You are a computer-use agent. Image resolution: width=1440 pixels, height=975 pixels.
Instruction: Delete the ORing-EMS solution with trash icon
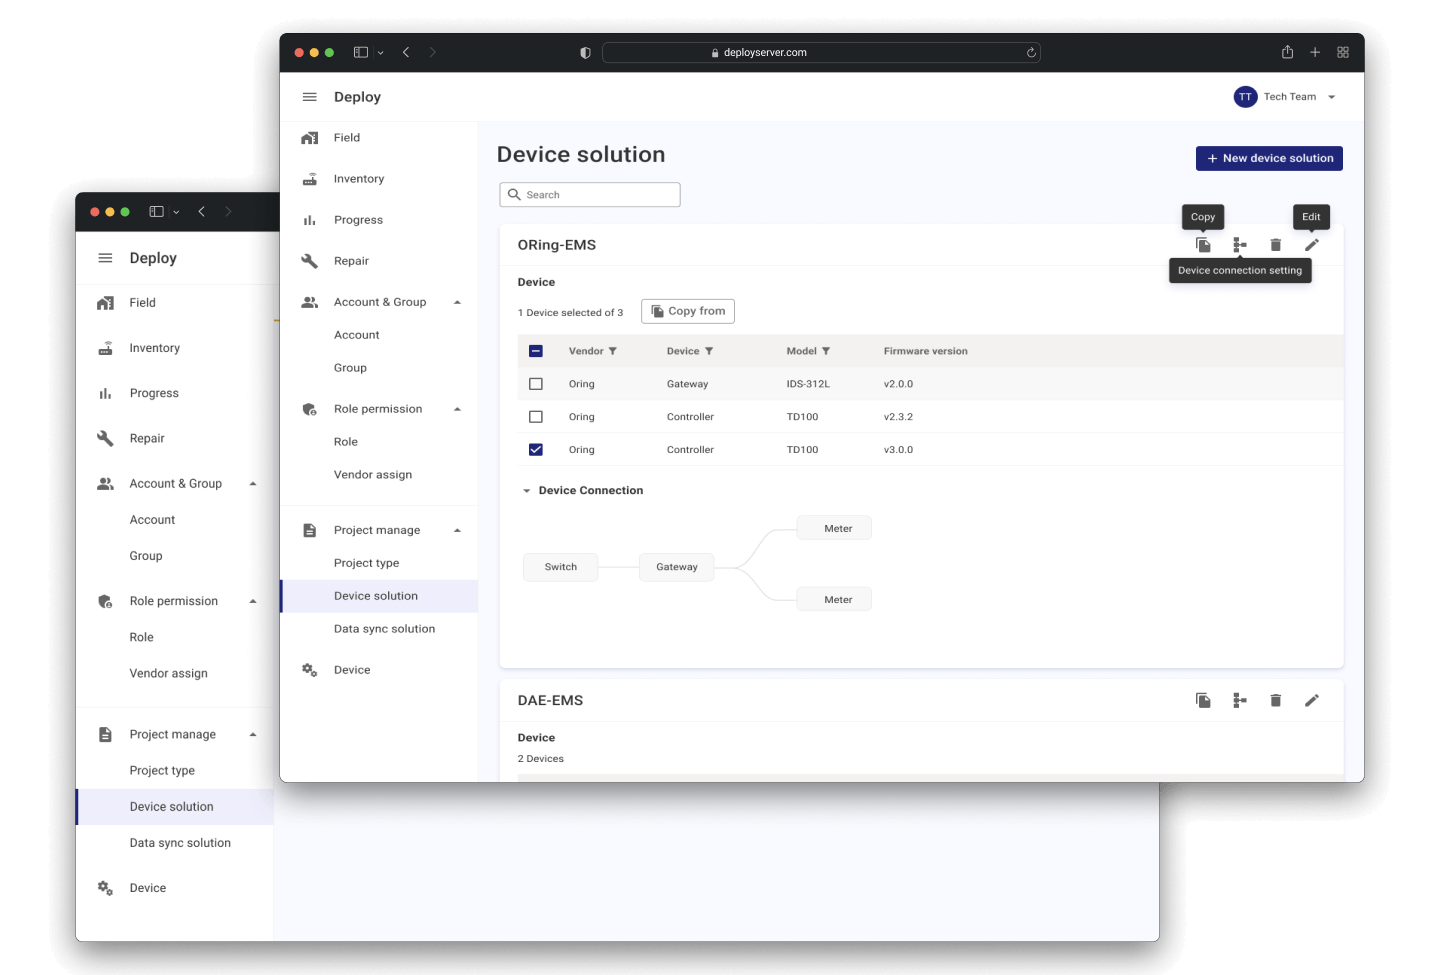[x=1276, y=245]
